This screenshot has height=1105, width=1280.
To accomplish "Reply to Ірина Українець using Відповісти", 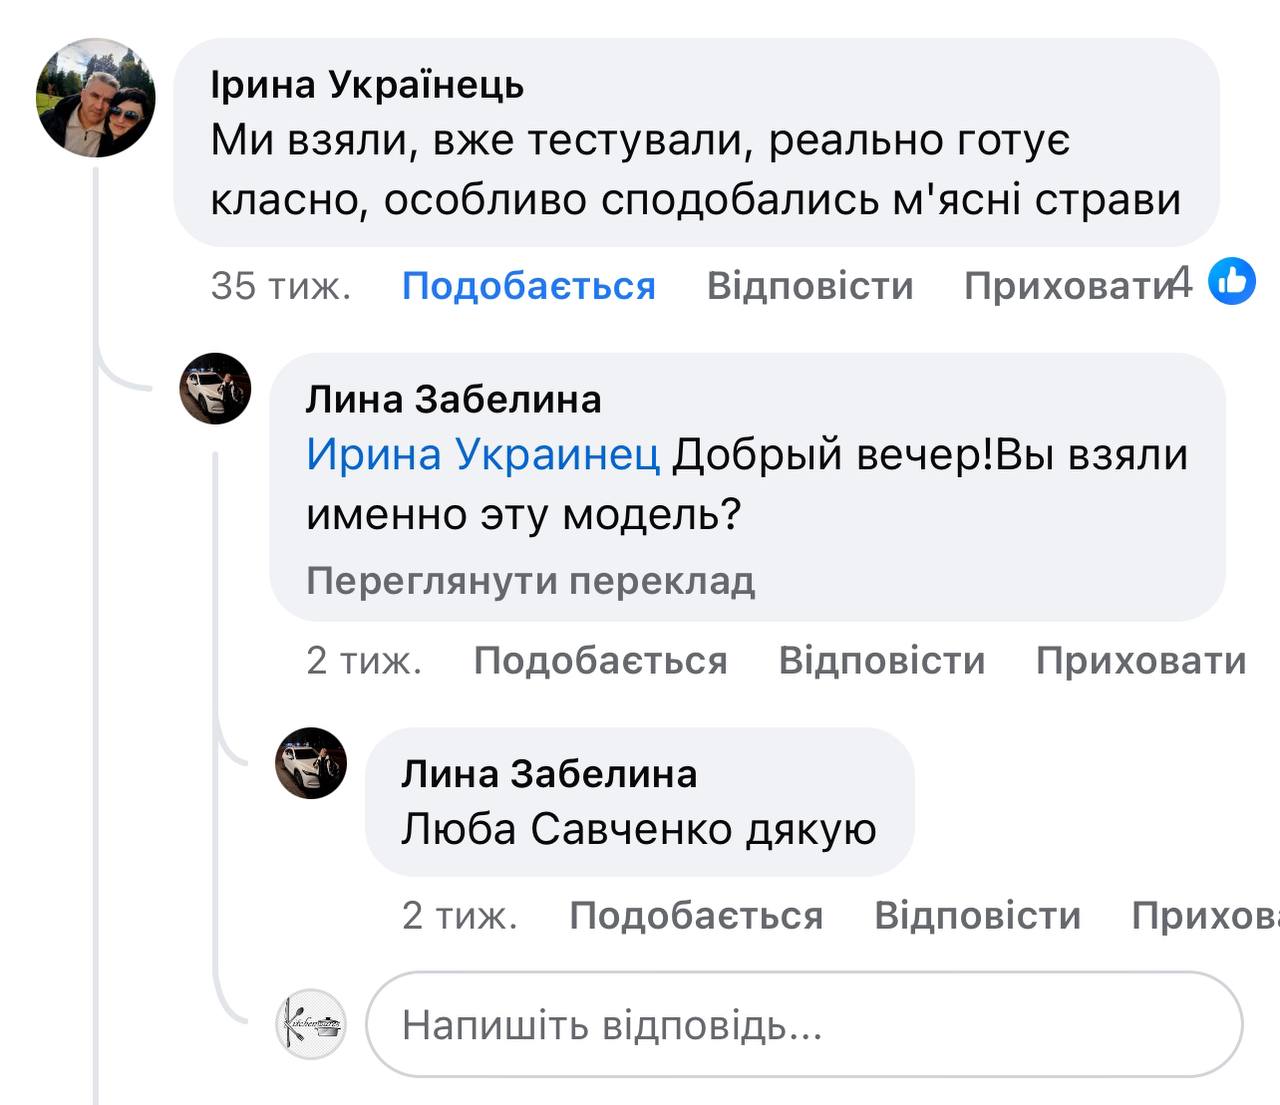I will (x=810, y=286).
